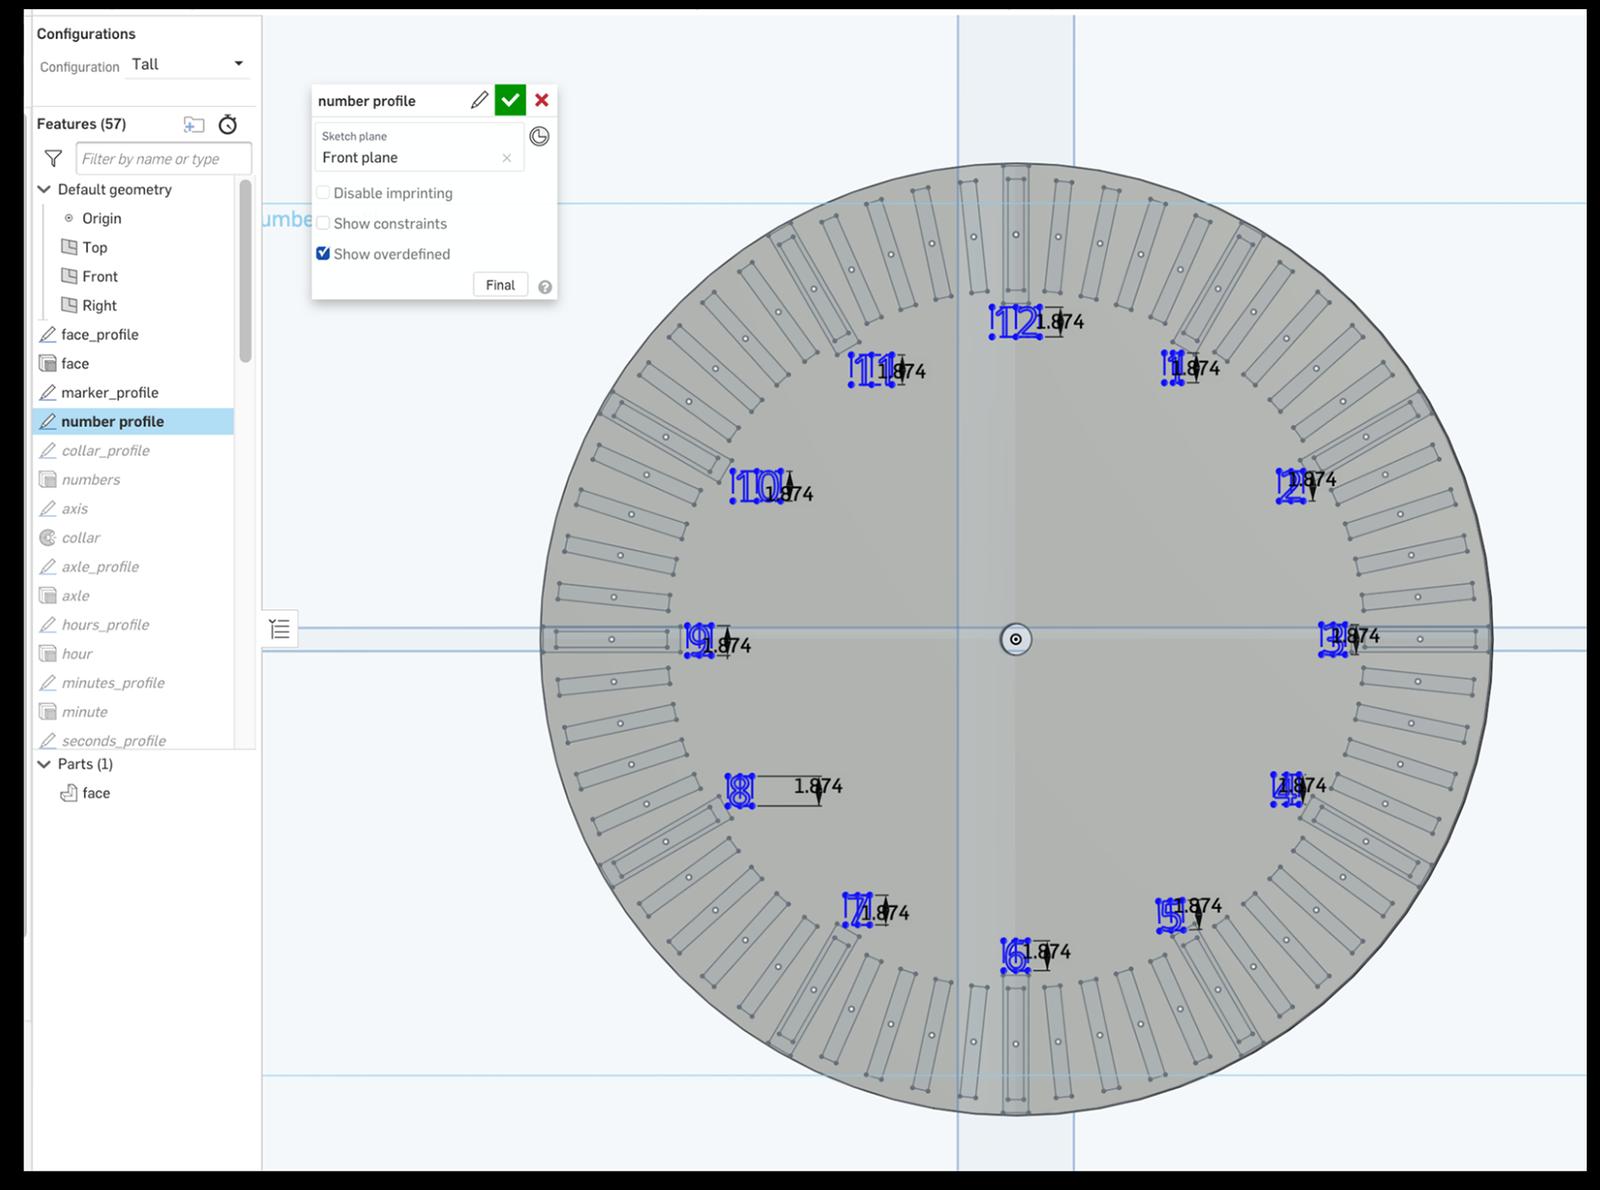Cancel sketch with red X icon
This screenshot has height=1190, width=1600.
(x=542, y=100)
